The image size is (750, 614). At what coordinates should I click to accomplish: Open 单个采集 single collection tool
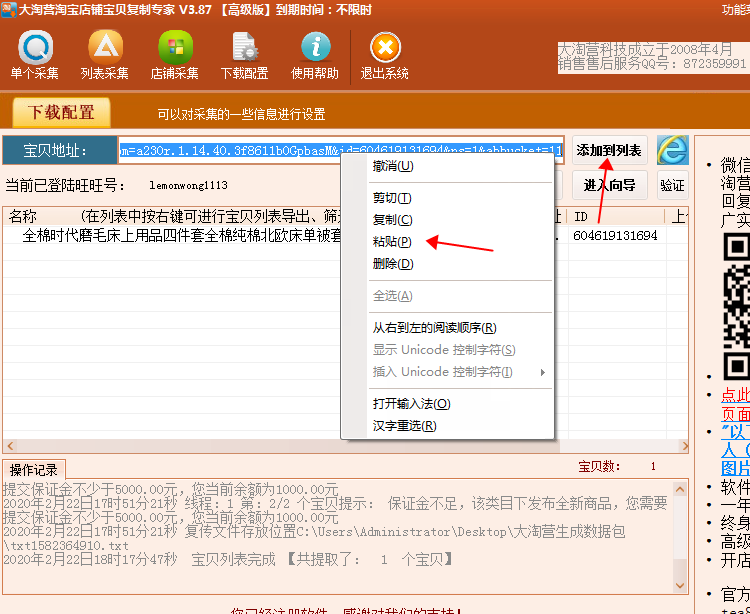pyautogui.click(x=35, y=55)
